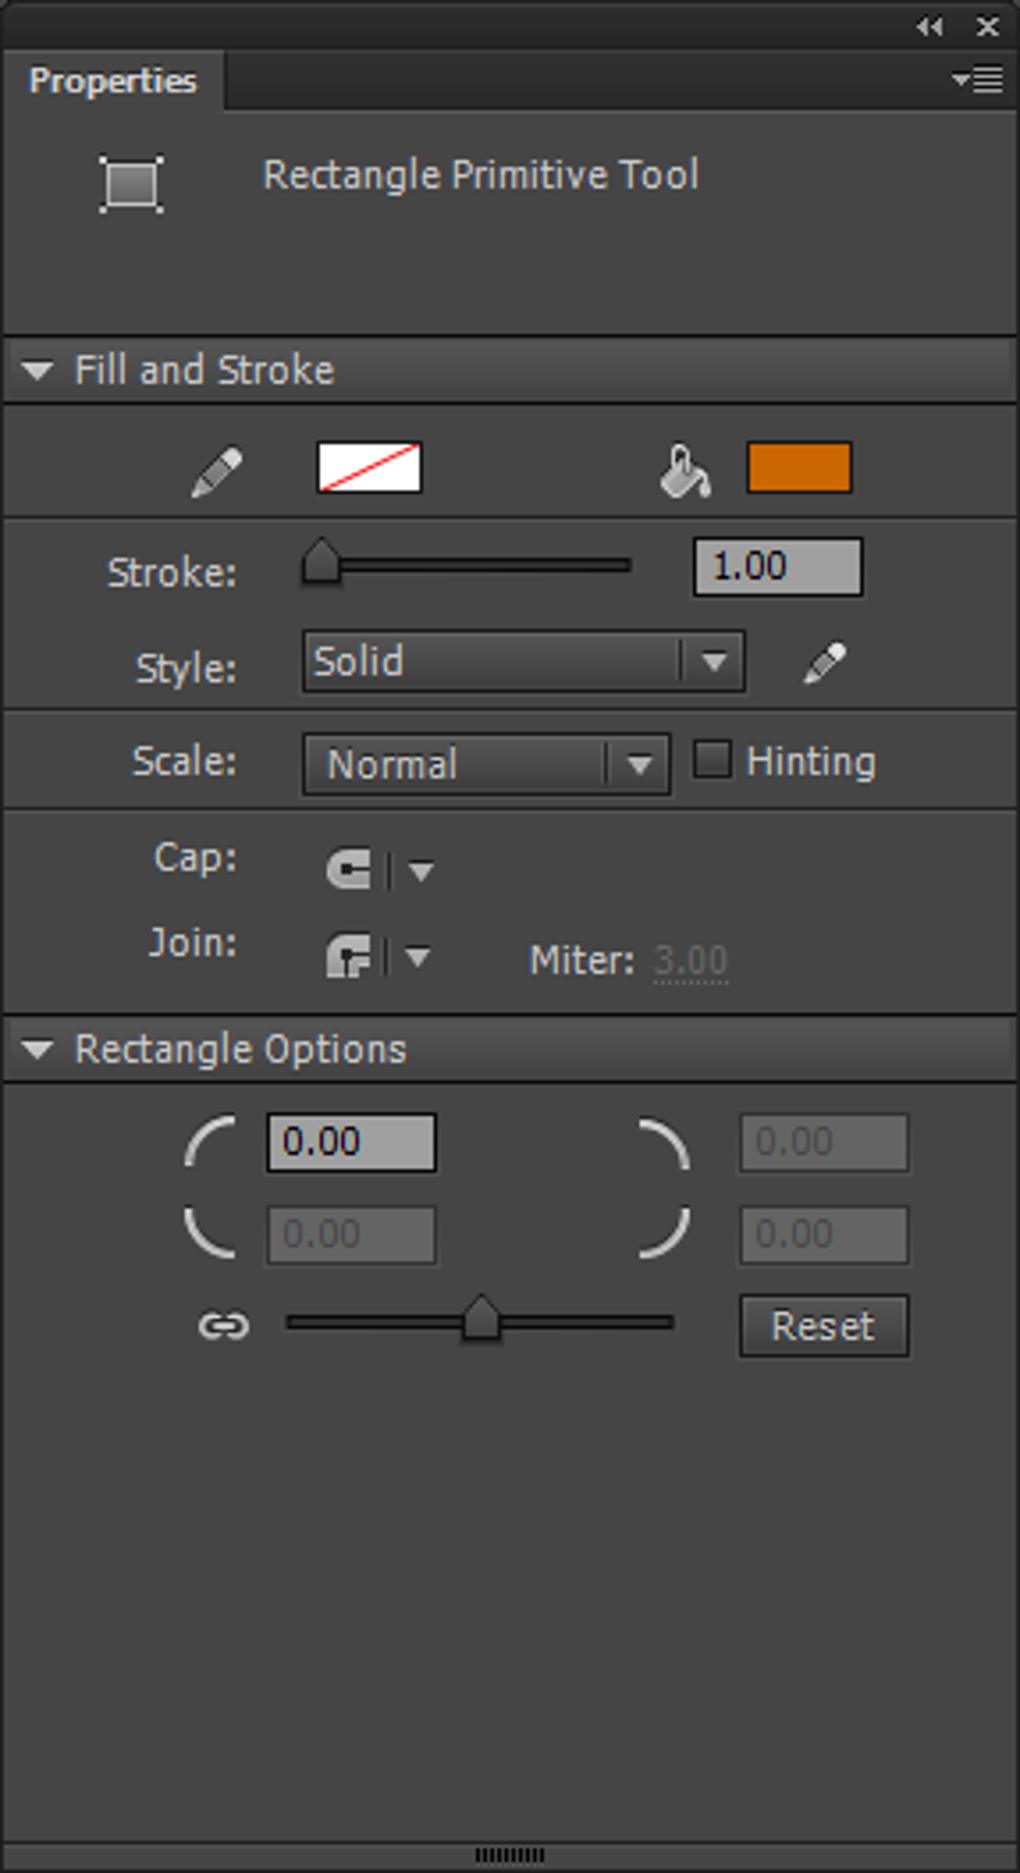Click the no-color stroke swatch
Image resolution: width=1020 pixels, height=1873 pixels.
[x=369, y=468]
